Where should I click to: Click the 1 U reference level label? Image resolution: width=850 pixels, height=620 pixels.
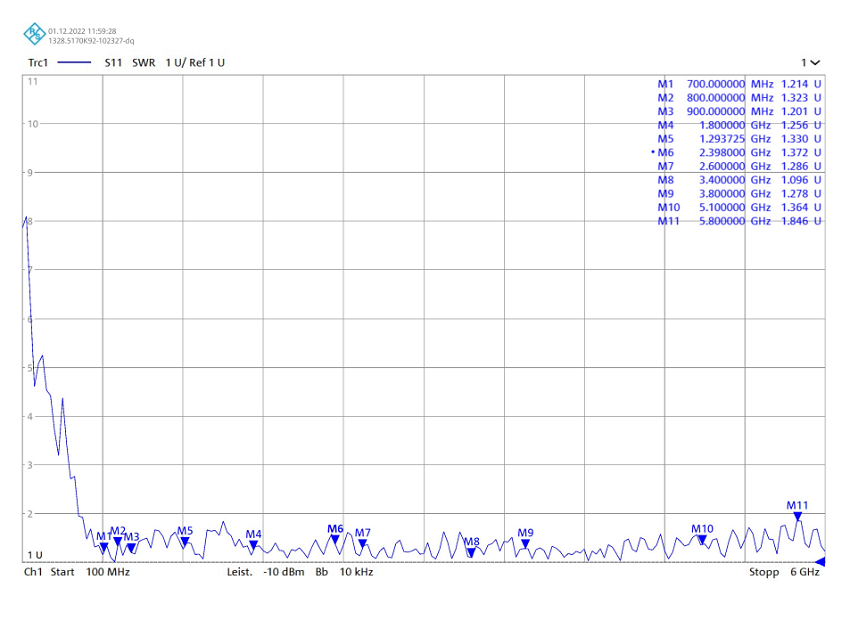(x=35, y=555)
